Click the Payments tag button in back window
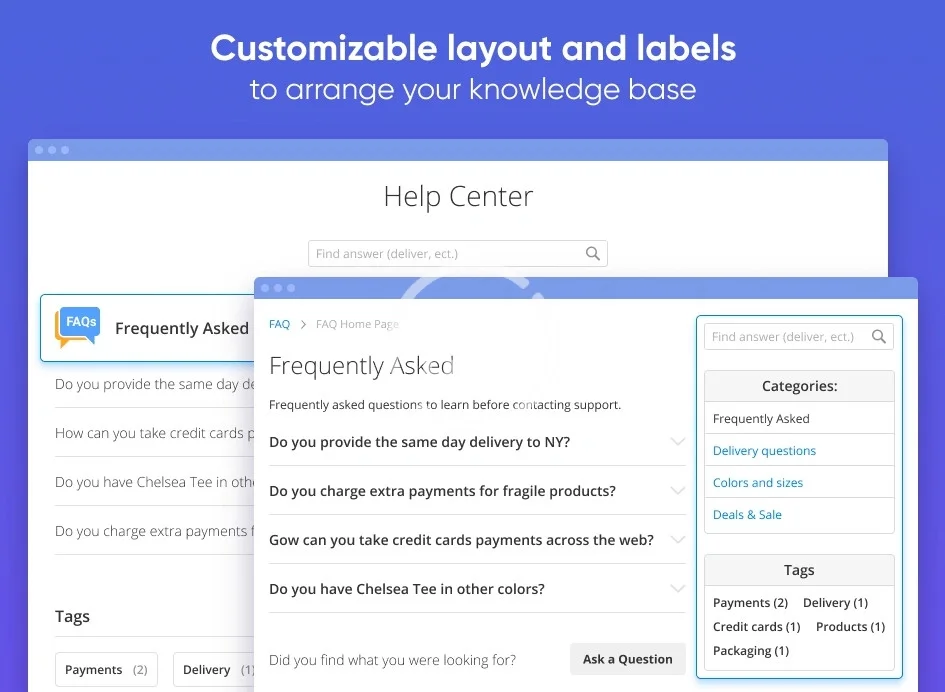The width and height of the screenshot is (945, 692). pyautogui.click(x=106, y=670)
